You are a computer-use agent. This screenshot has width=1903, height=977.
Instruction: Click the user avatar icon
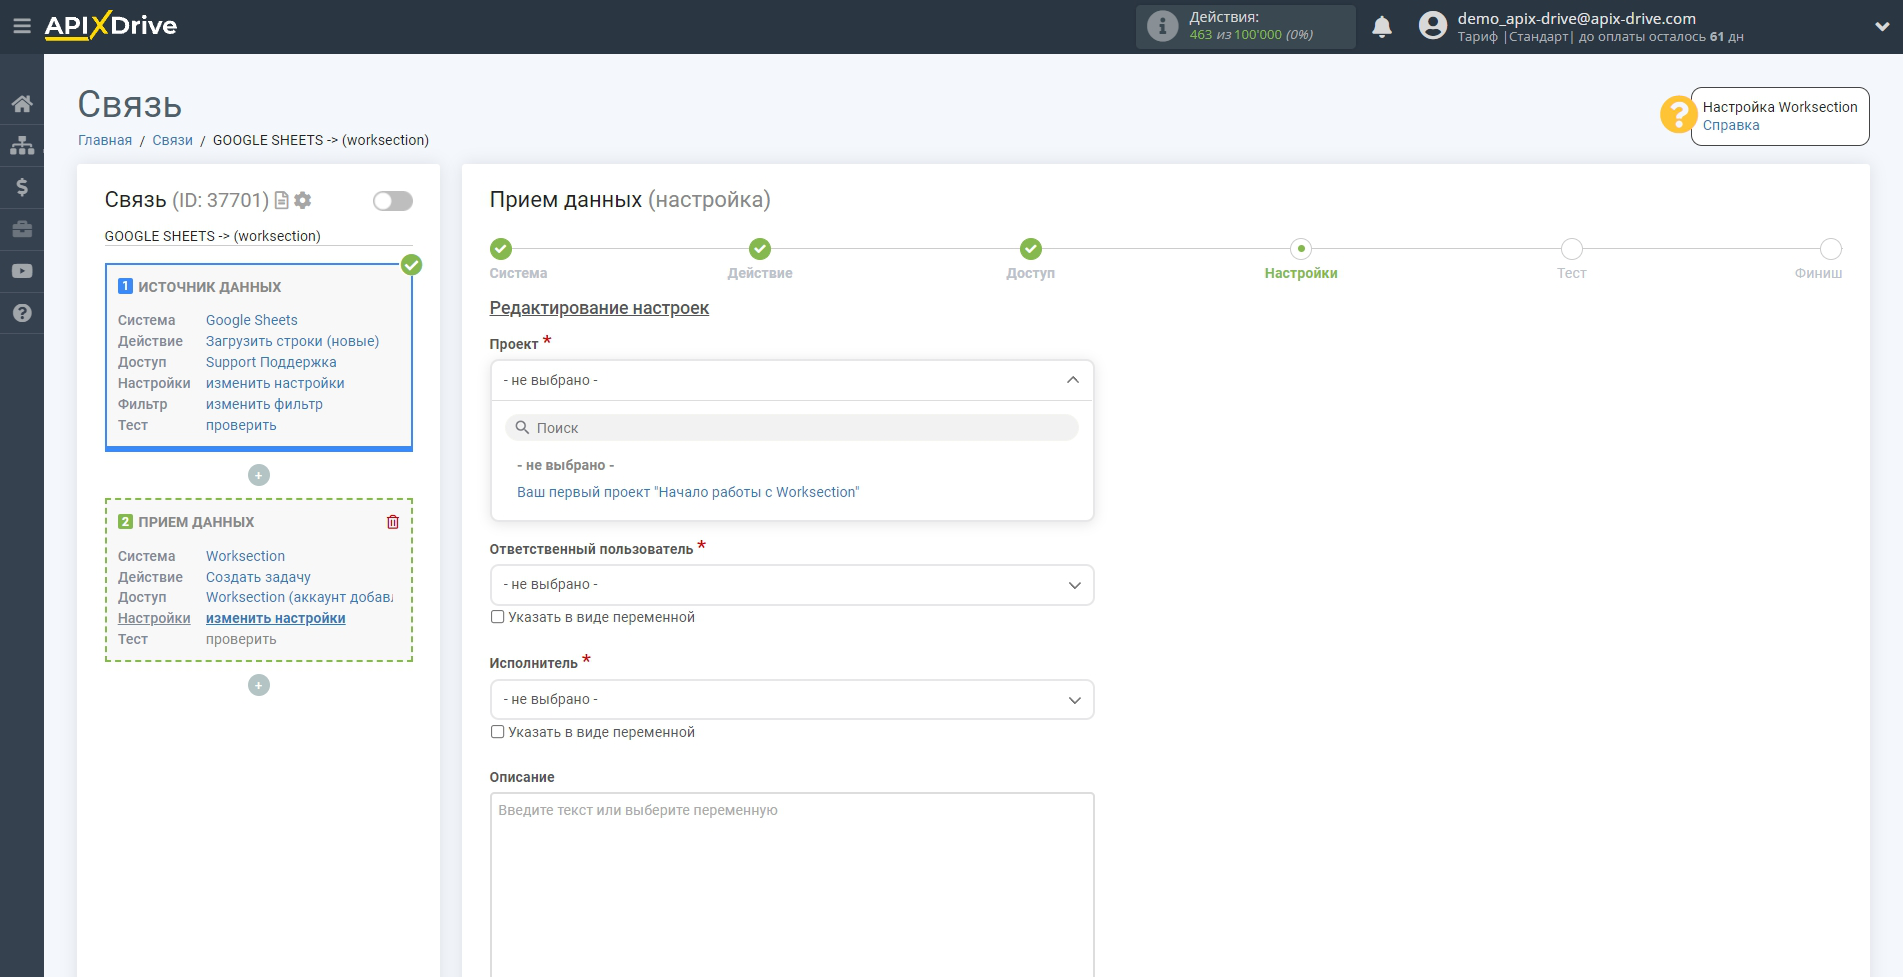click(1433, 26)
